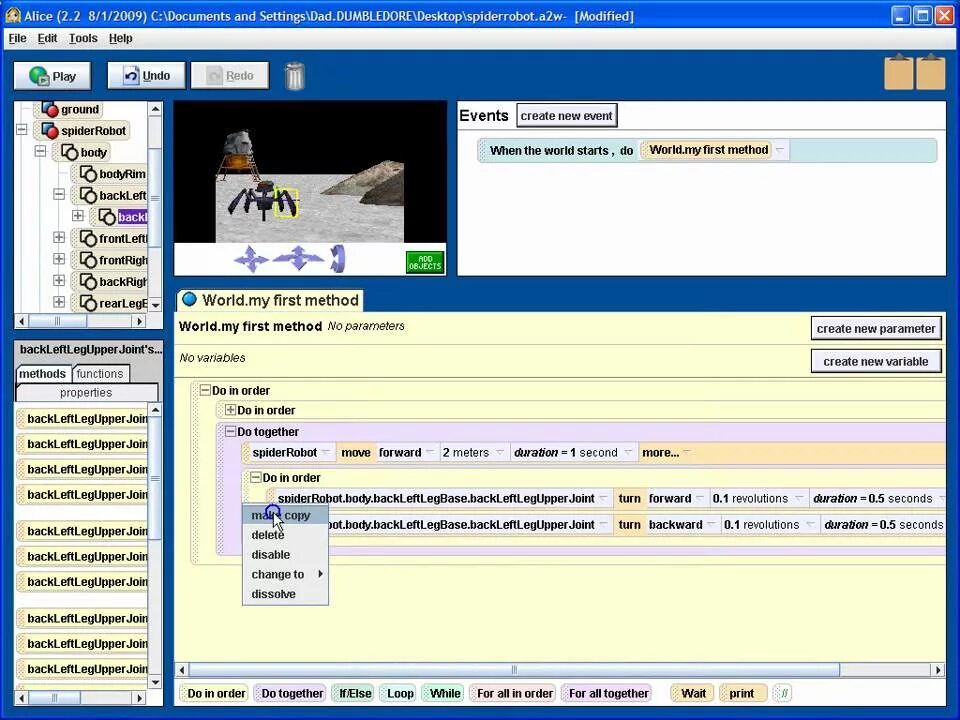Click create new variable button
960x720 pixels.
point(876,361)
